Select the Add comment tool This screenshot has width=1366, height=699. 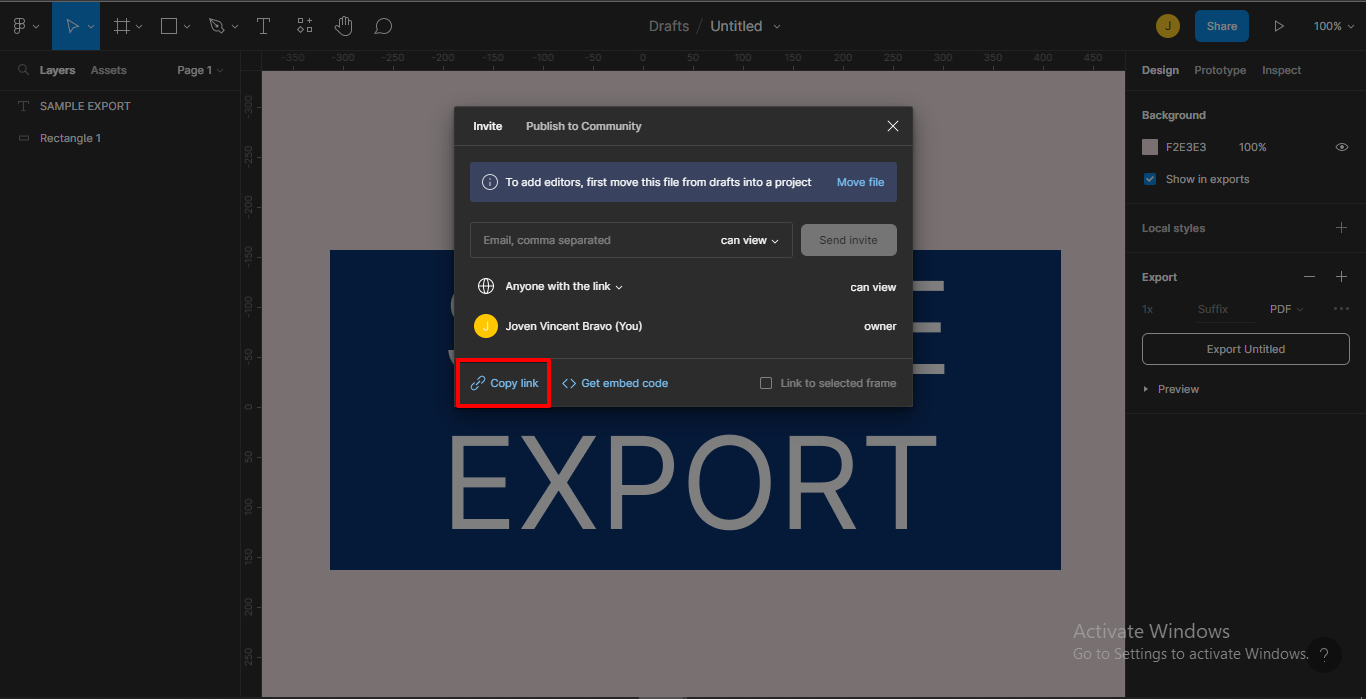tap(383, 26)
